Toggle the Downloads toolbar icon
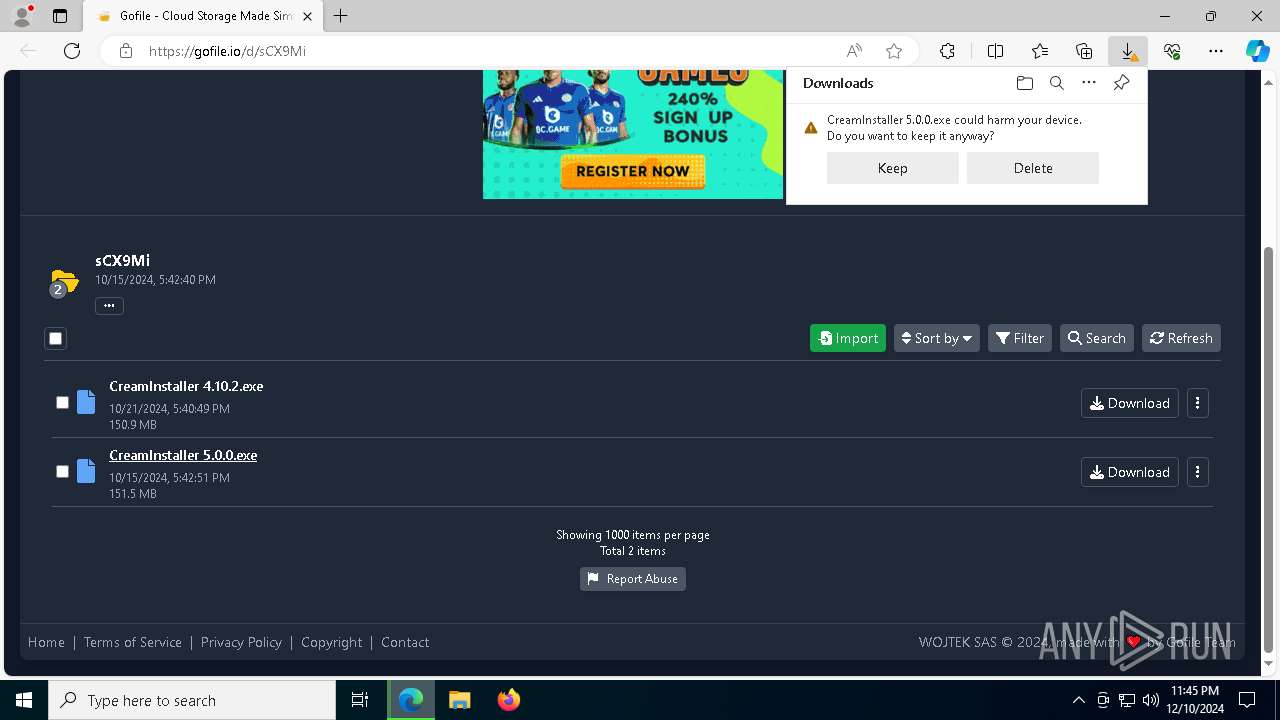 point(1128,51)
